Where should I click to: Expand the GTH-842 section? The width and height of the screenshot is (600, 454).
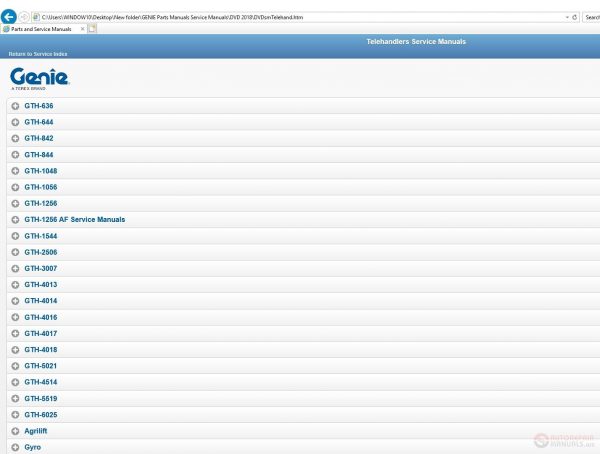pos(303,138)
